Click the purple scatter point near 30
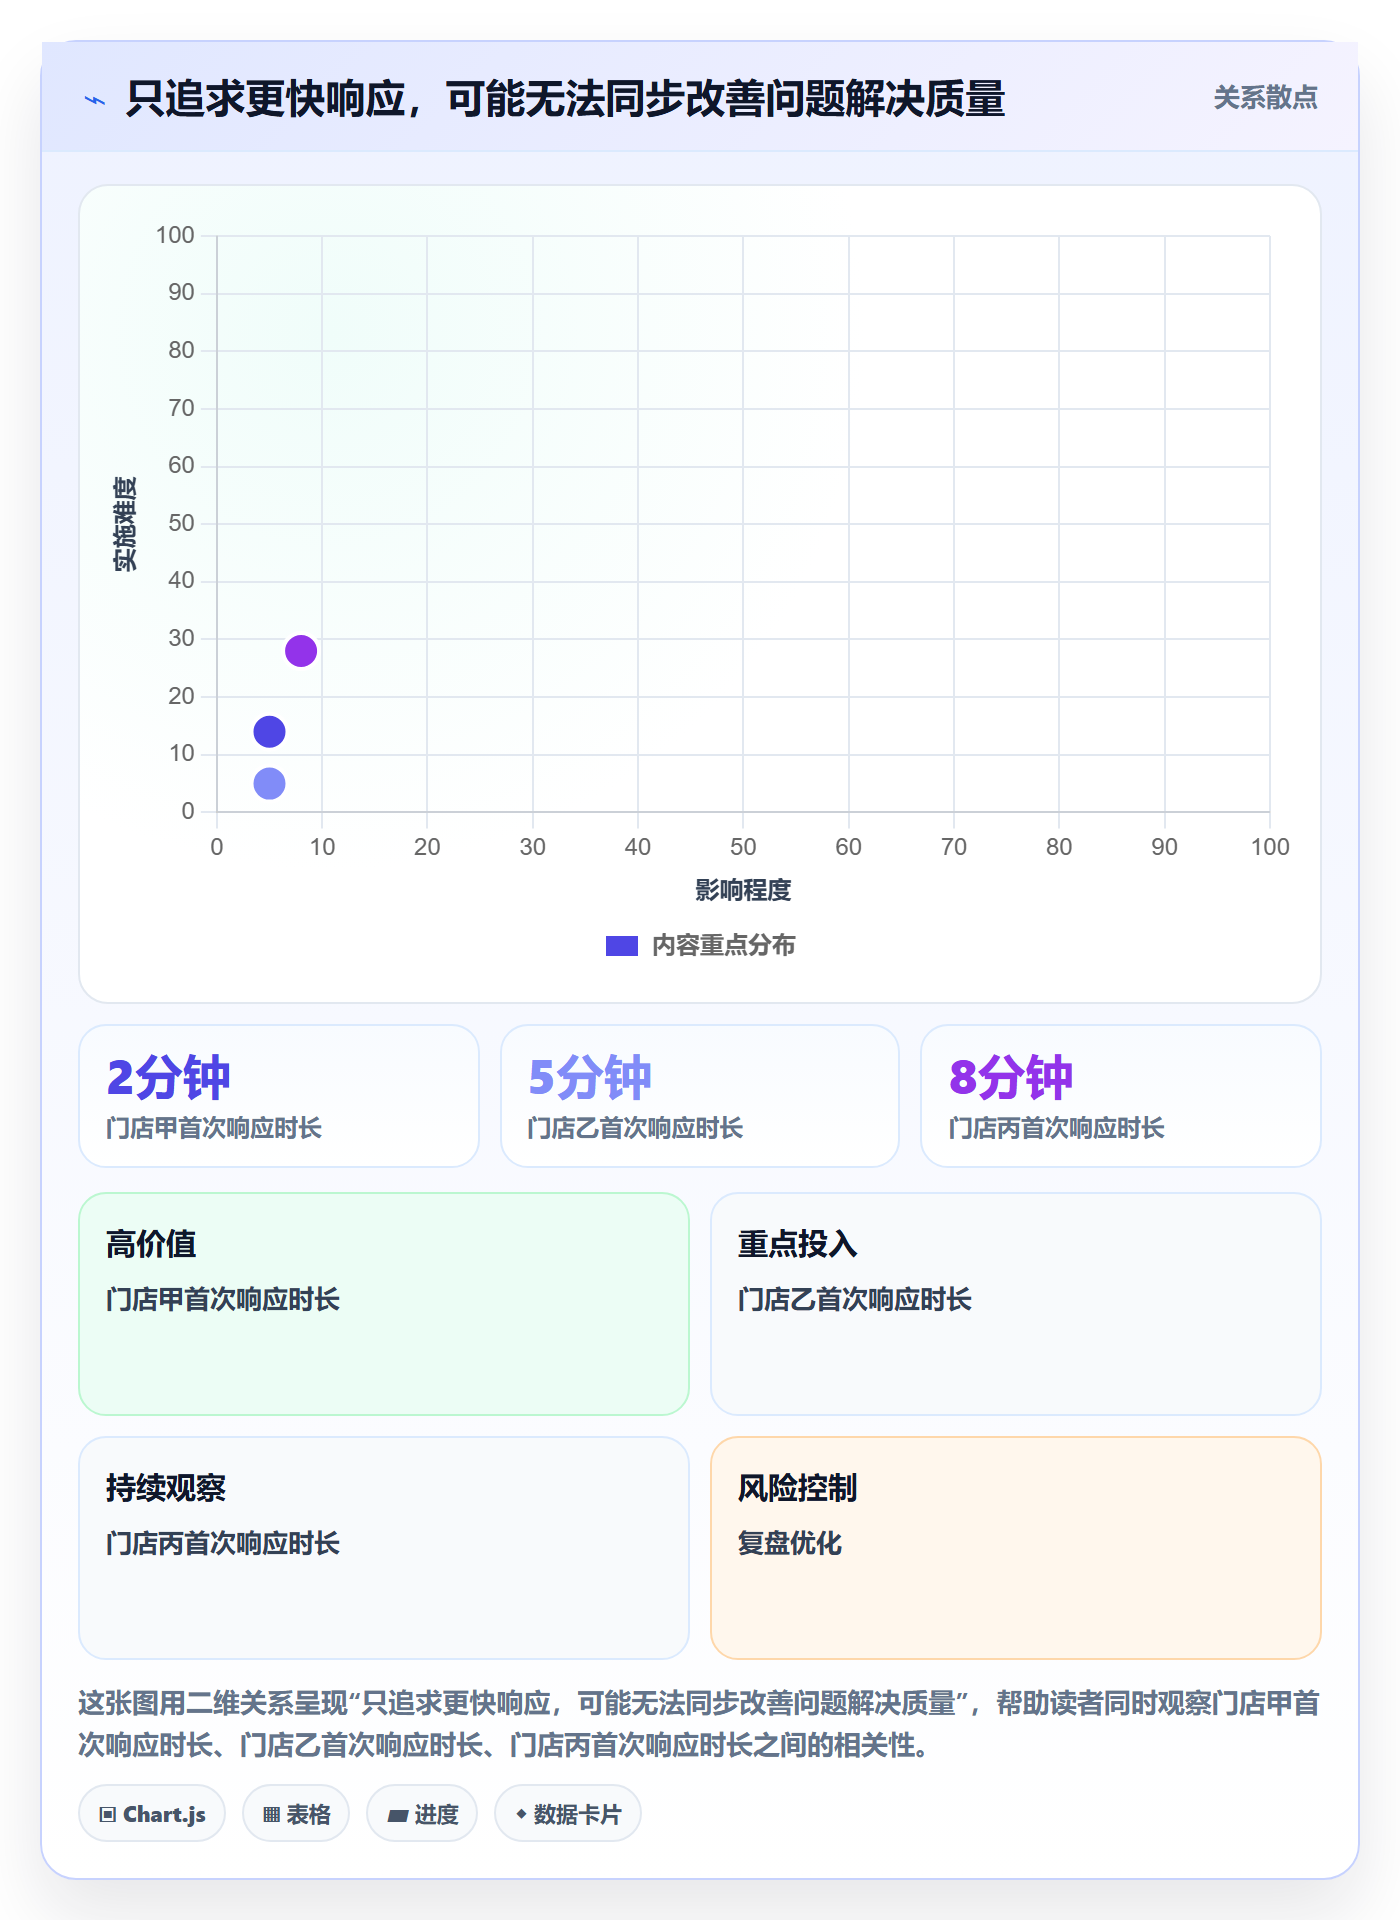Screen dimensions: 1400x1920 click(x=301, y=651)
